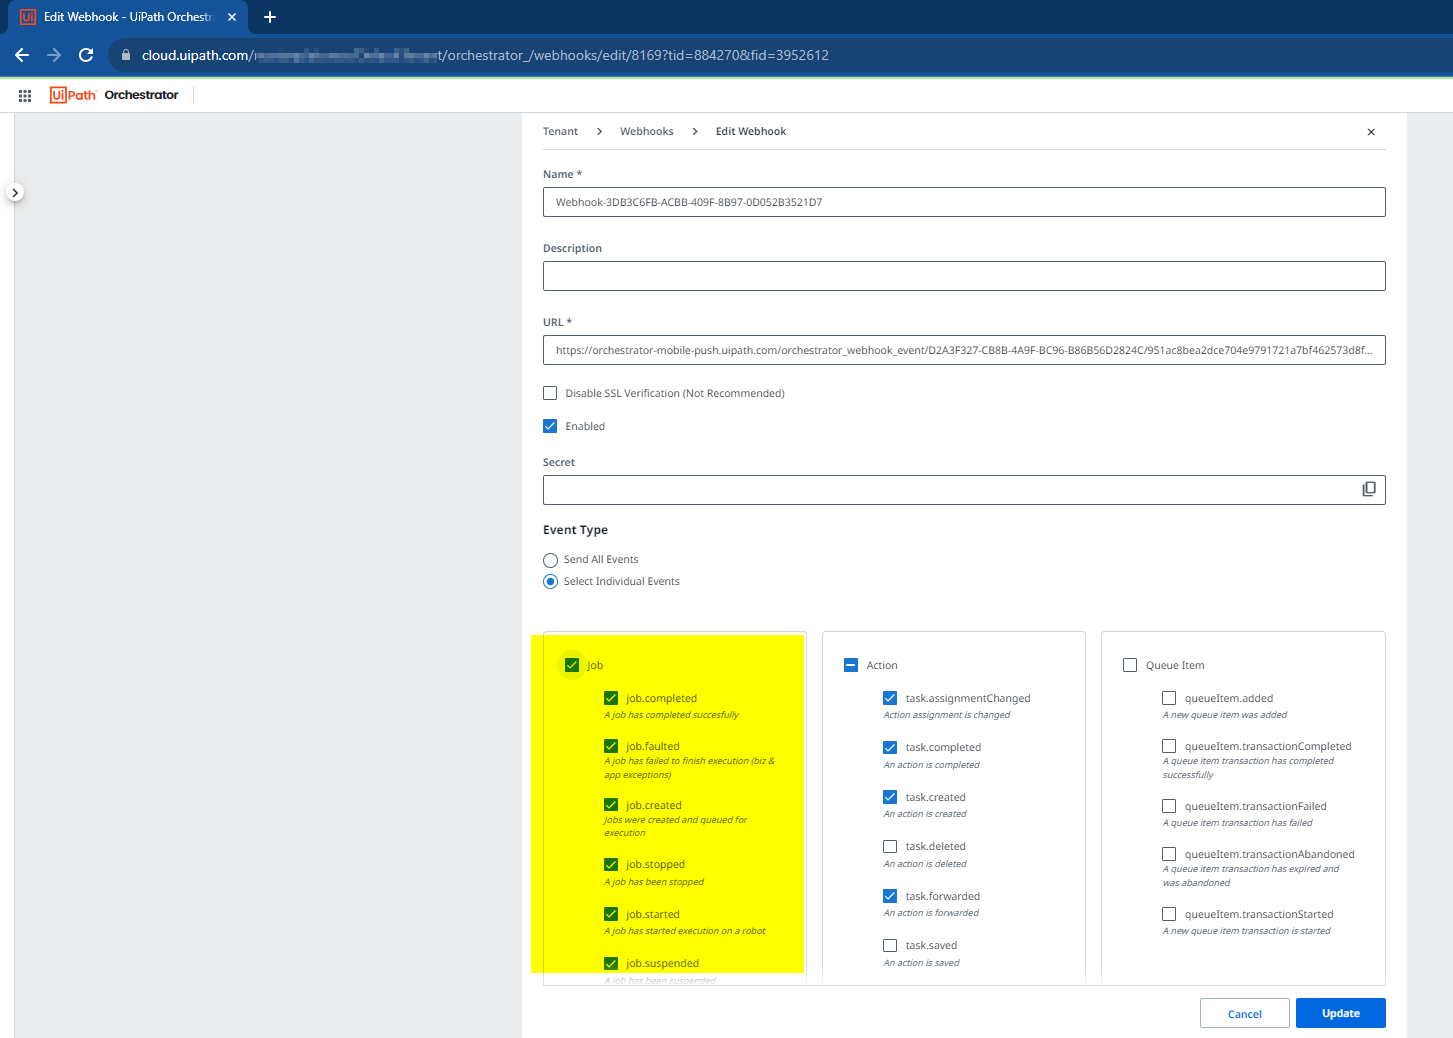Go back in browser history
The width and height of the screenshot is (1453, 1038).
(22, 55)
